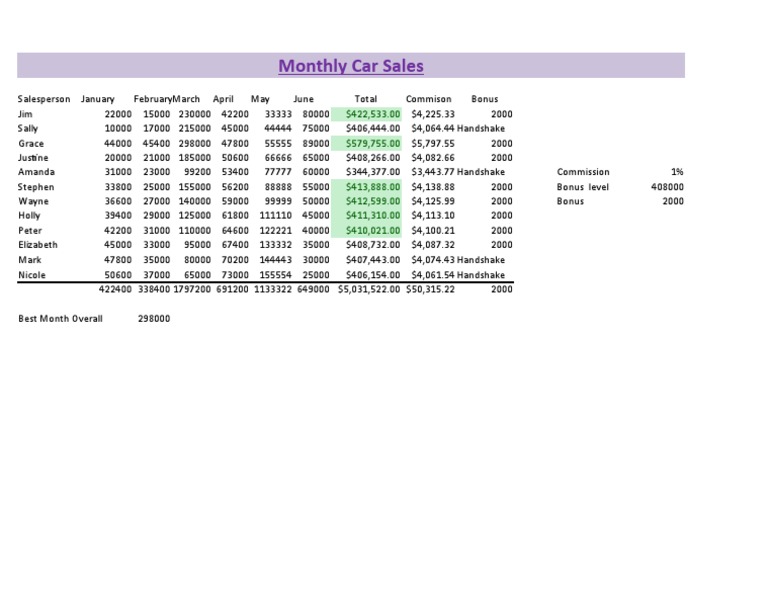The image size is (768, 594).
Task: Click Jim's commission $4,225.33
Action: tap(433, 114)
